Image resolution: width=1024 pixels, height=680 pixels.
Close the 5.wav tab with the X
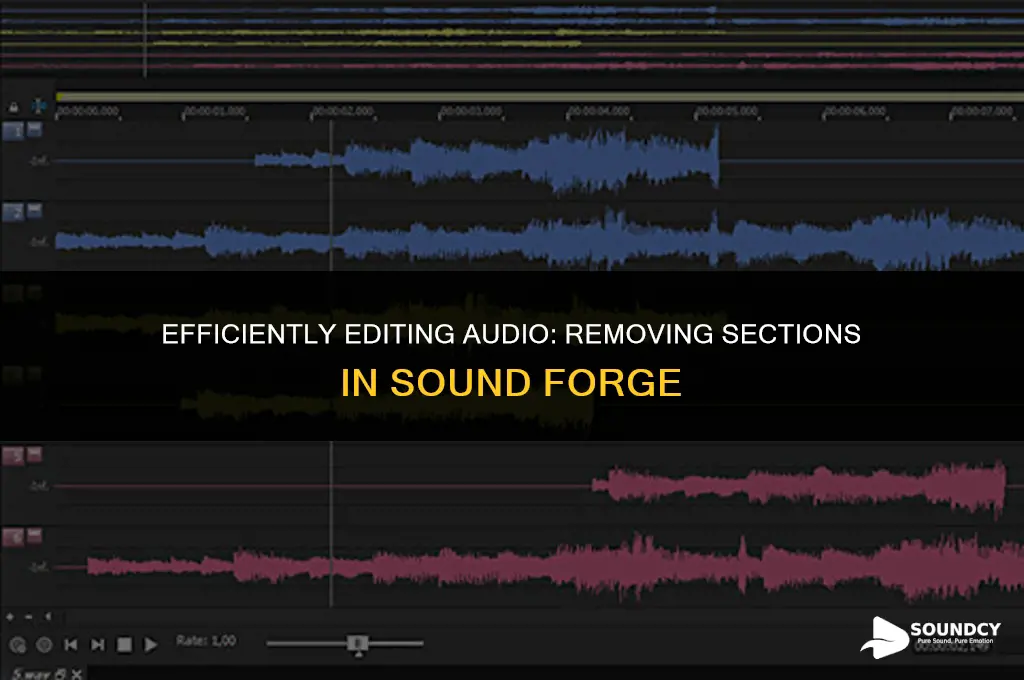(x=76, y=674)
